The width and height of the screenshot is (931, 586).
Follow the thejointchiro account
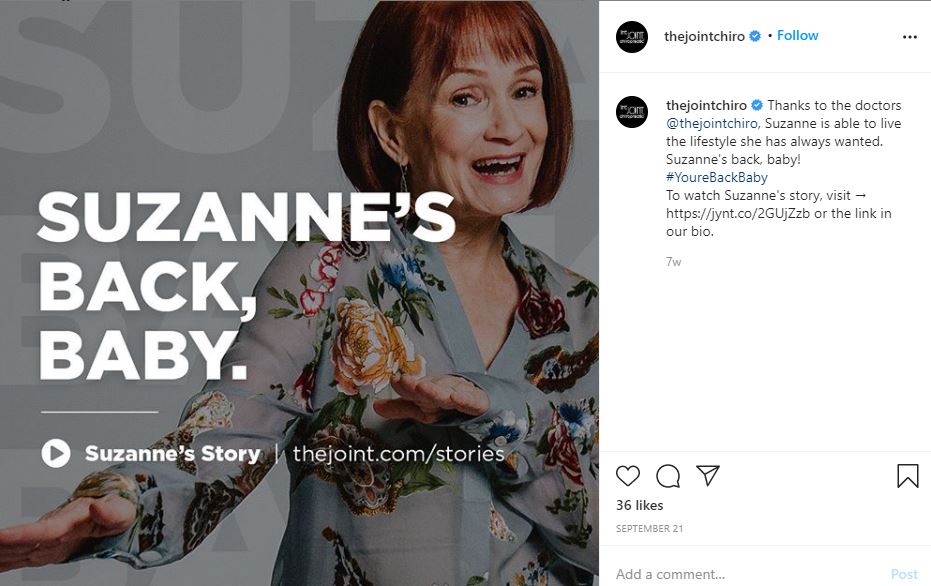pyautogui.click(x=798, y=36)
